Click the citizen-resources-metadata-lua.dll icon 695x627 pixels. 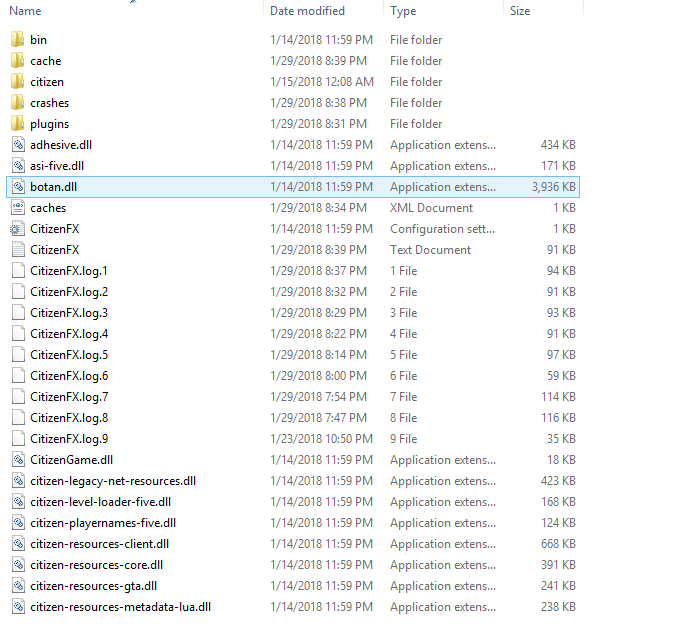pos(18,607)
